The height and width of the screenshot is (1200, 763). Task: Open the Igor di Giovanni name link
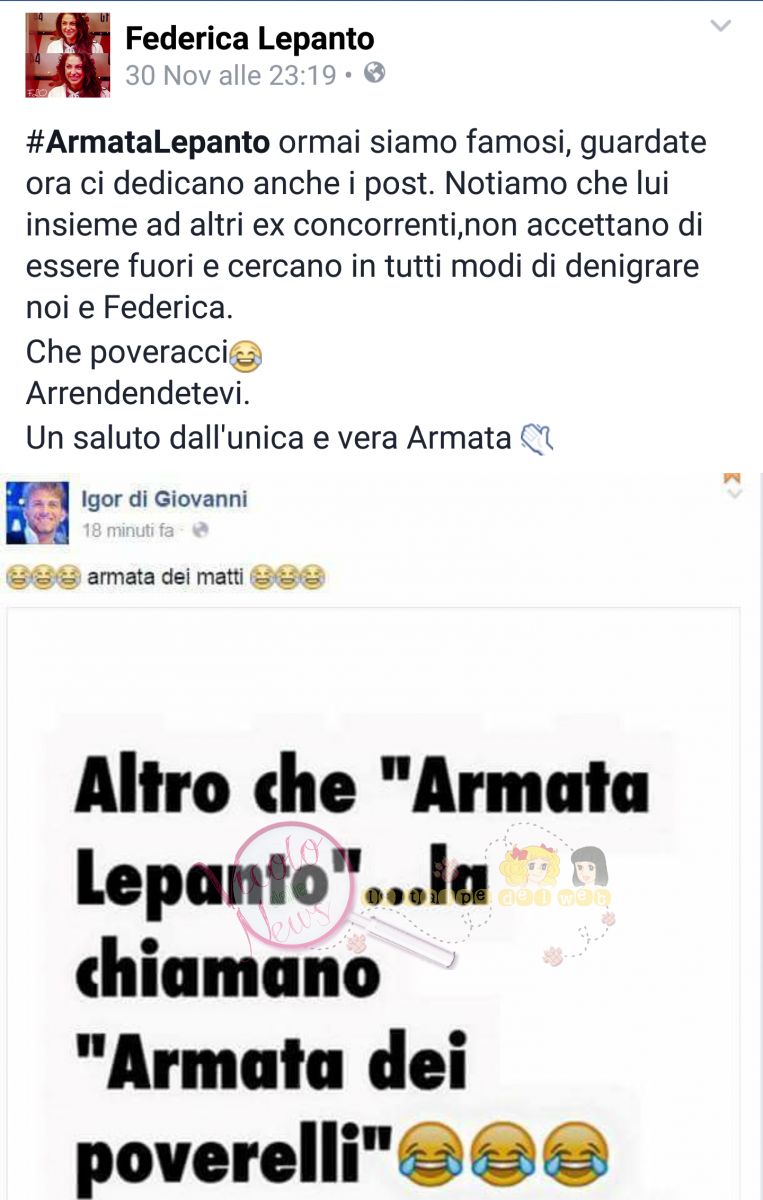pos(164,499)
